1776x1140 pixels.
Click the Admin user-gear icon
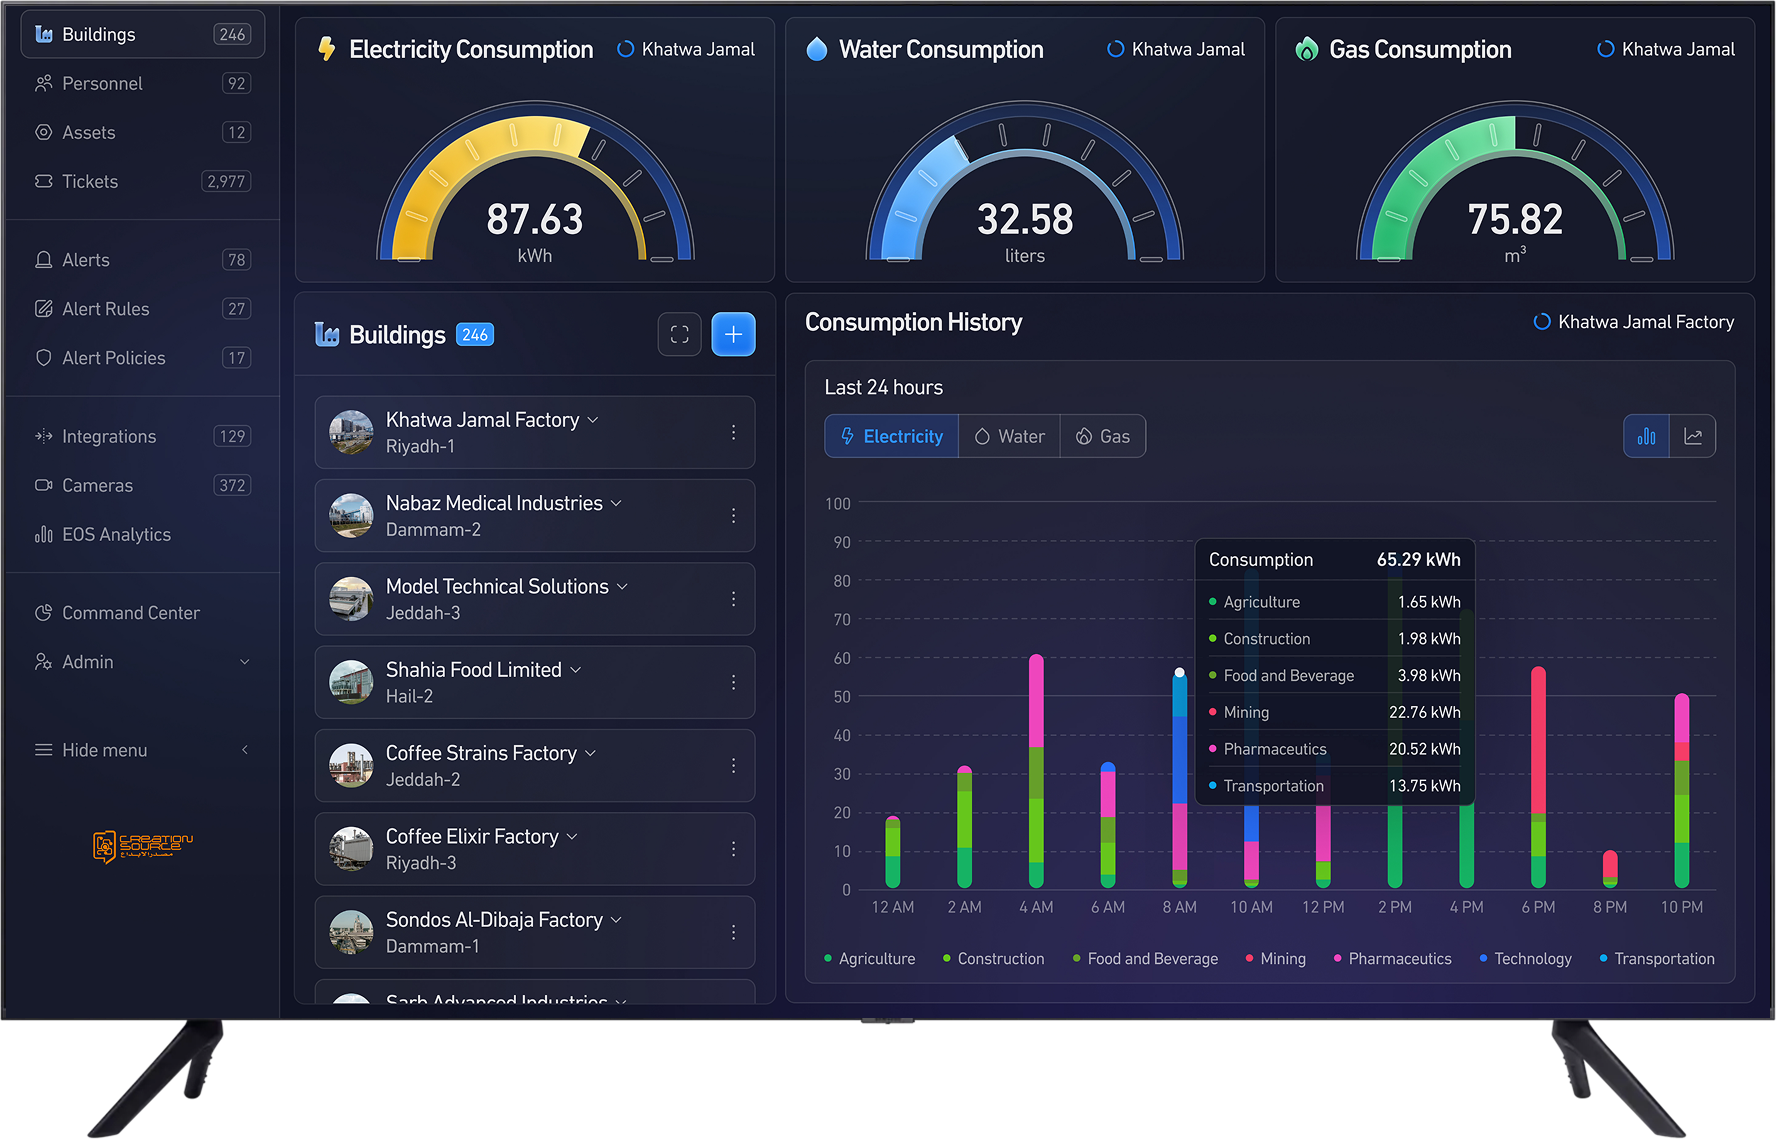[43, 662]
